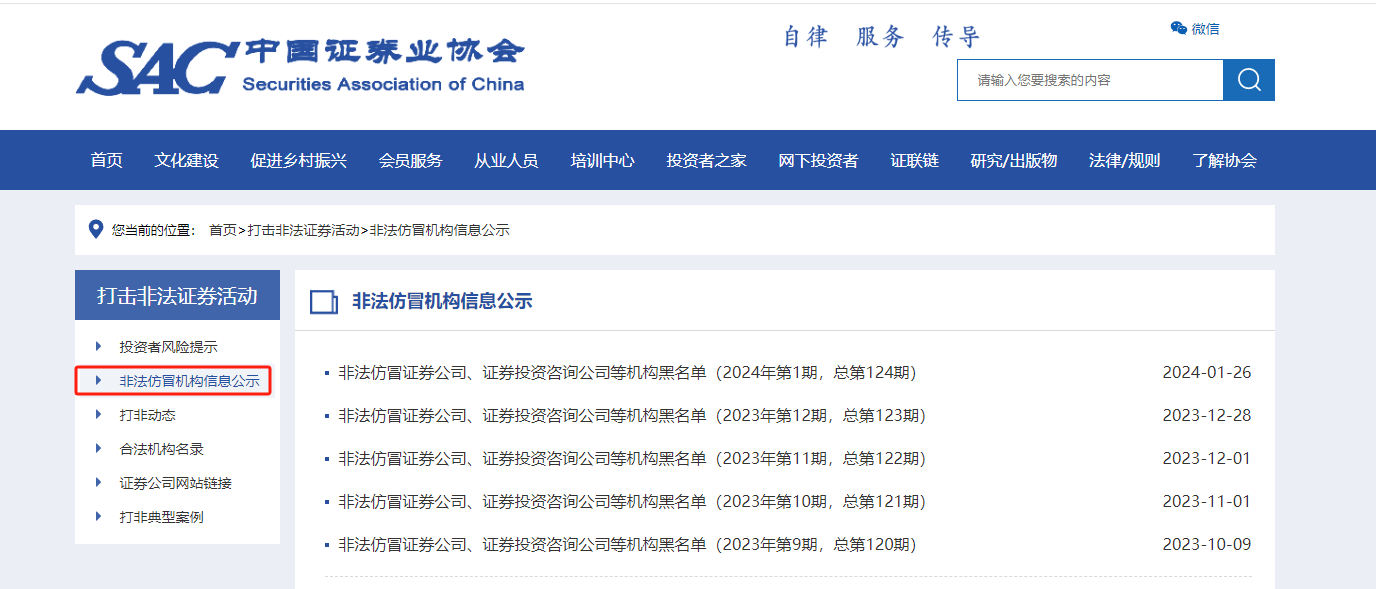Select 打非典型案例 in the sidebar
The image size is (1376, 589).
(x=161, y=517)
